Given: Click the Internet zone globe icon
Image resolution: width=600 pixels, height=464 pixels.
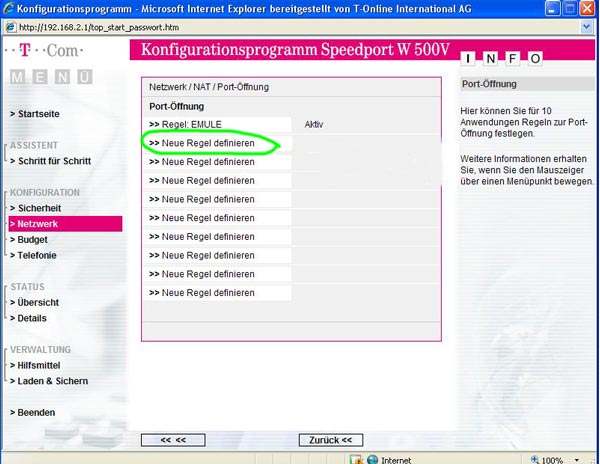Looking at the screenshot, I should (372, 459).
